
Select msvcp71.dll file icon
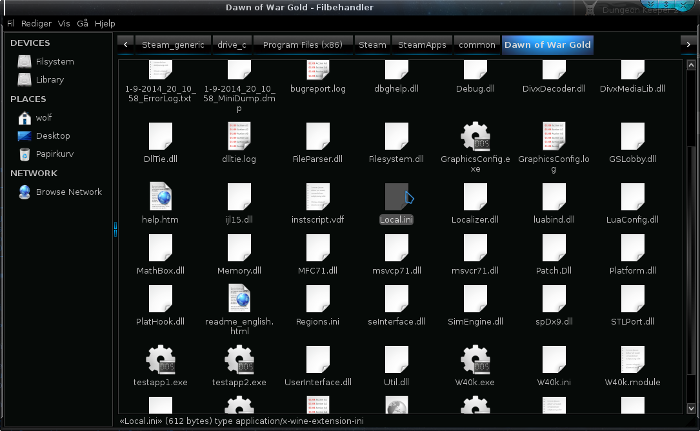point(396,247)
